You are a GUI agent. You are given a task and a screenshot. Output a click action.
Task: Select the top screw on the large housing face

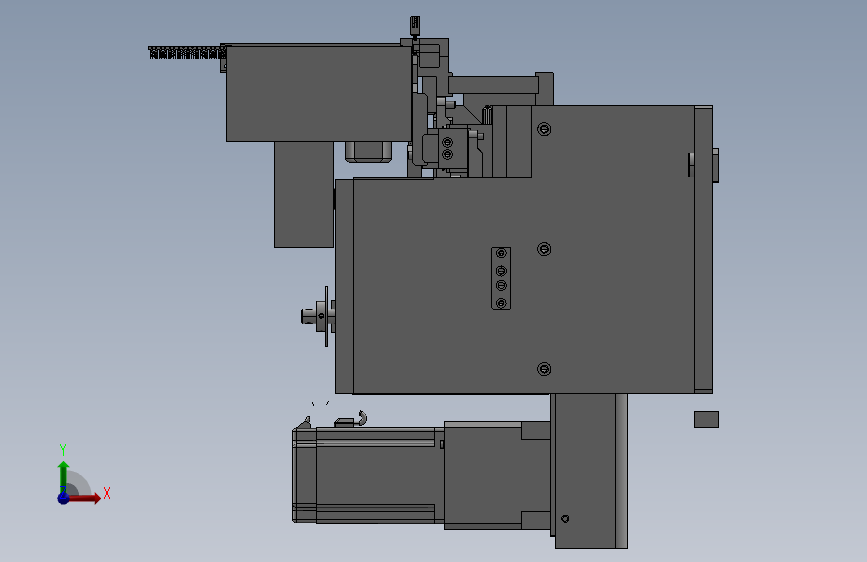tap(544, 129)
